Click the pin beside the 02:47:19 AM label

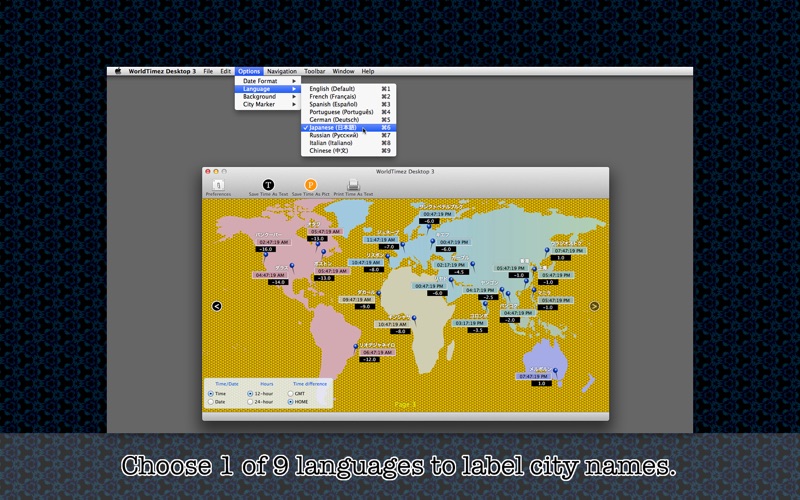coord(265,256)
